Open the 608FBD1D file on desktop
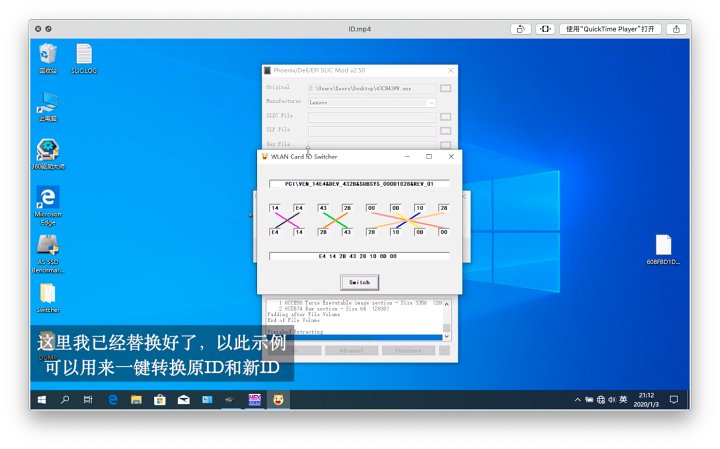 tap(663, 250)
